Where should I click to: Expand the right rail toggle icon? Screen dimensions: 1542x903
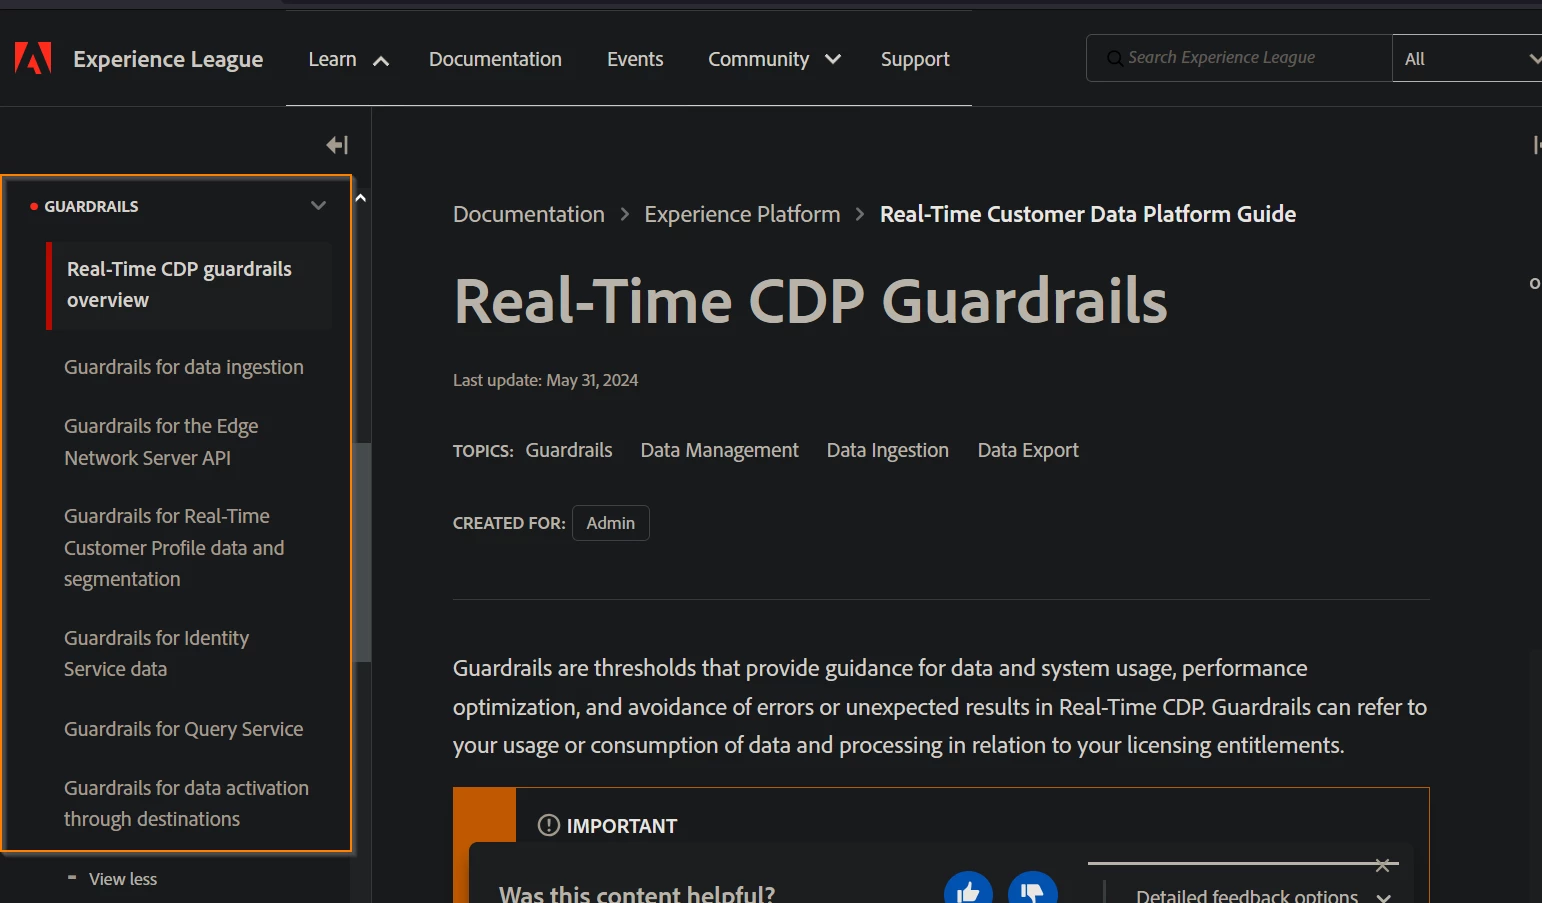click(x=1536, y=145)
